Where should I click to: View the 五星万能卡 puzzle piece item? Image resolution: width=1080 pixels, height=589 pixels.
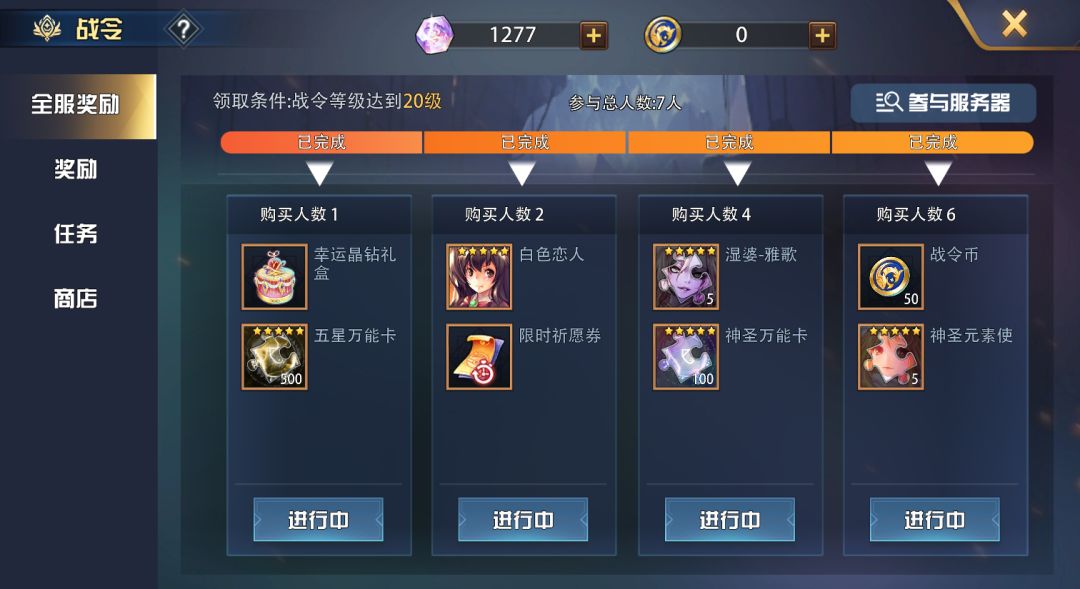point(274,357)
